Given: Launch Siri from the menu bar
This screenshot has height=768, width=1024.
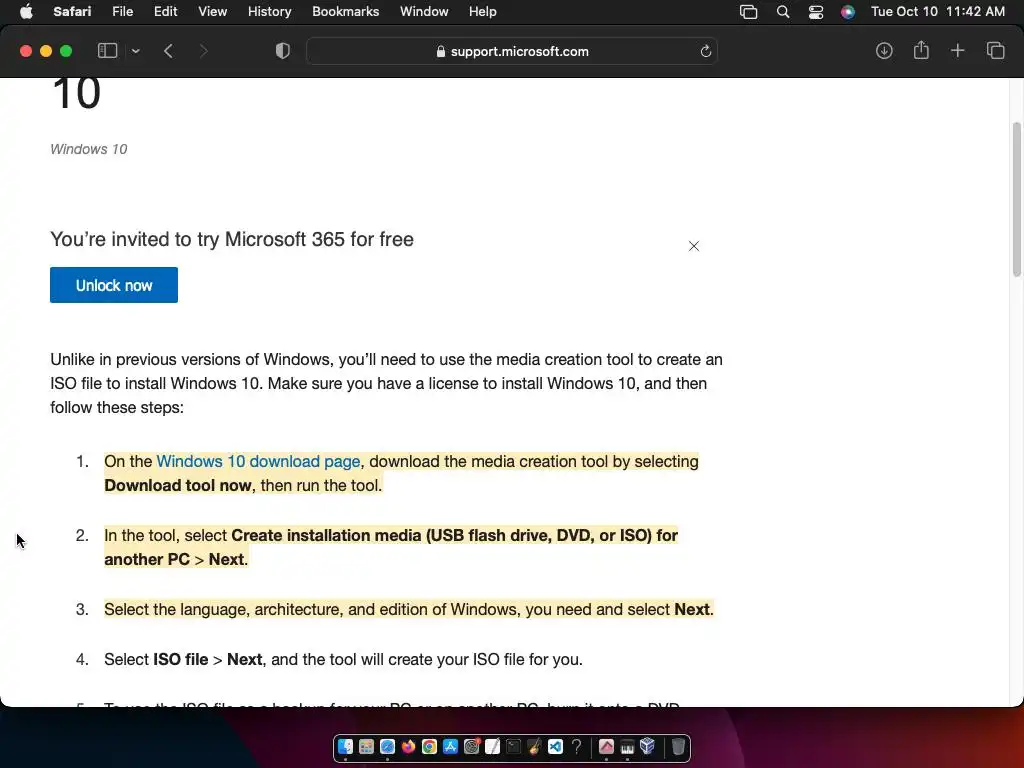Looking at the screenshot, I should [848, 12].
